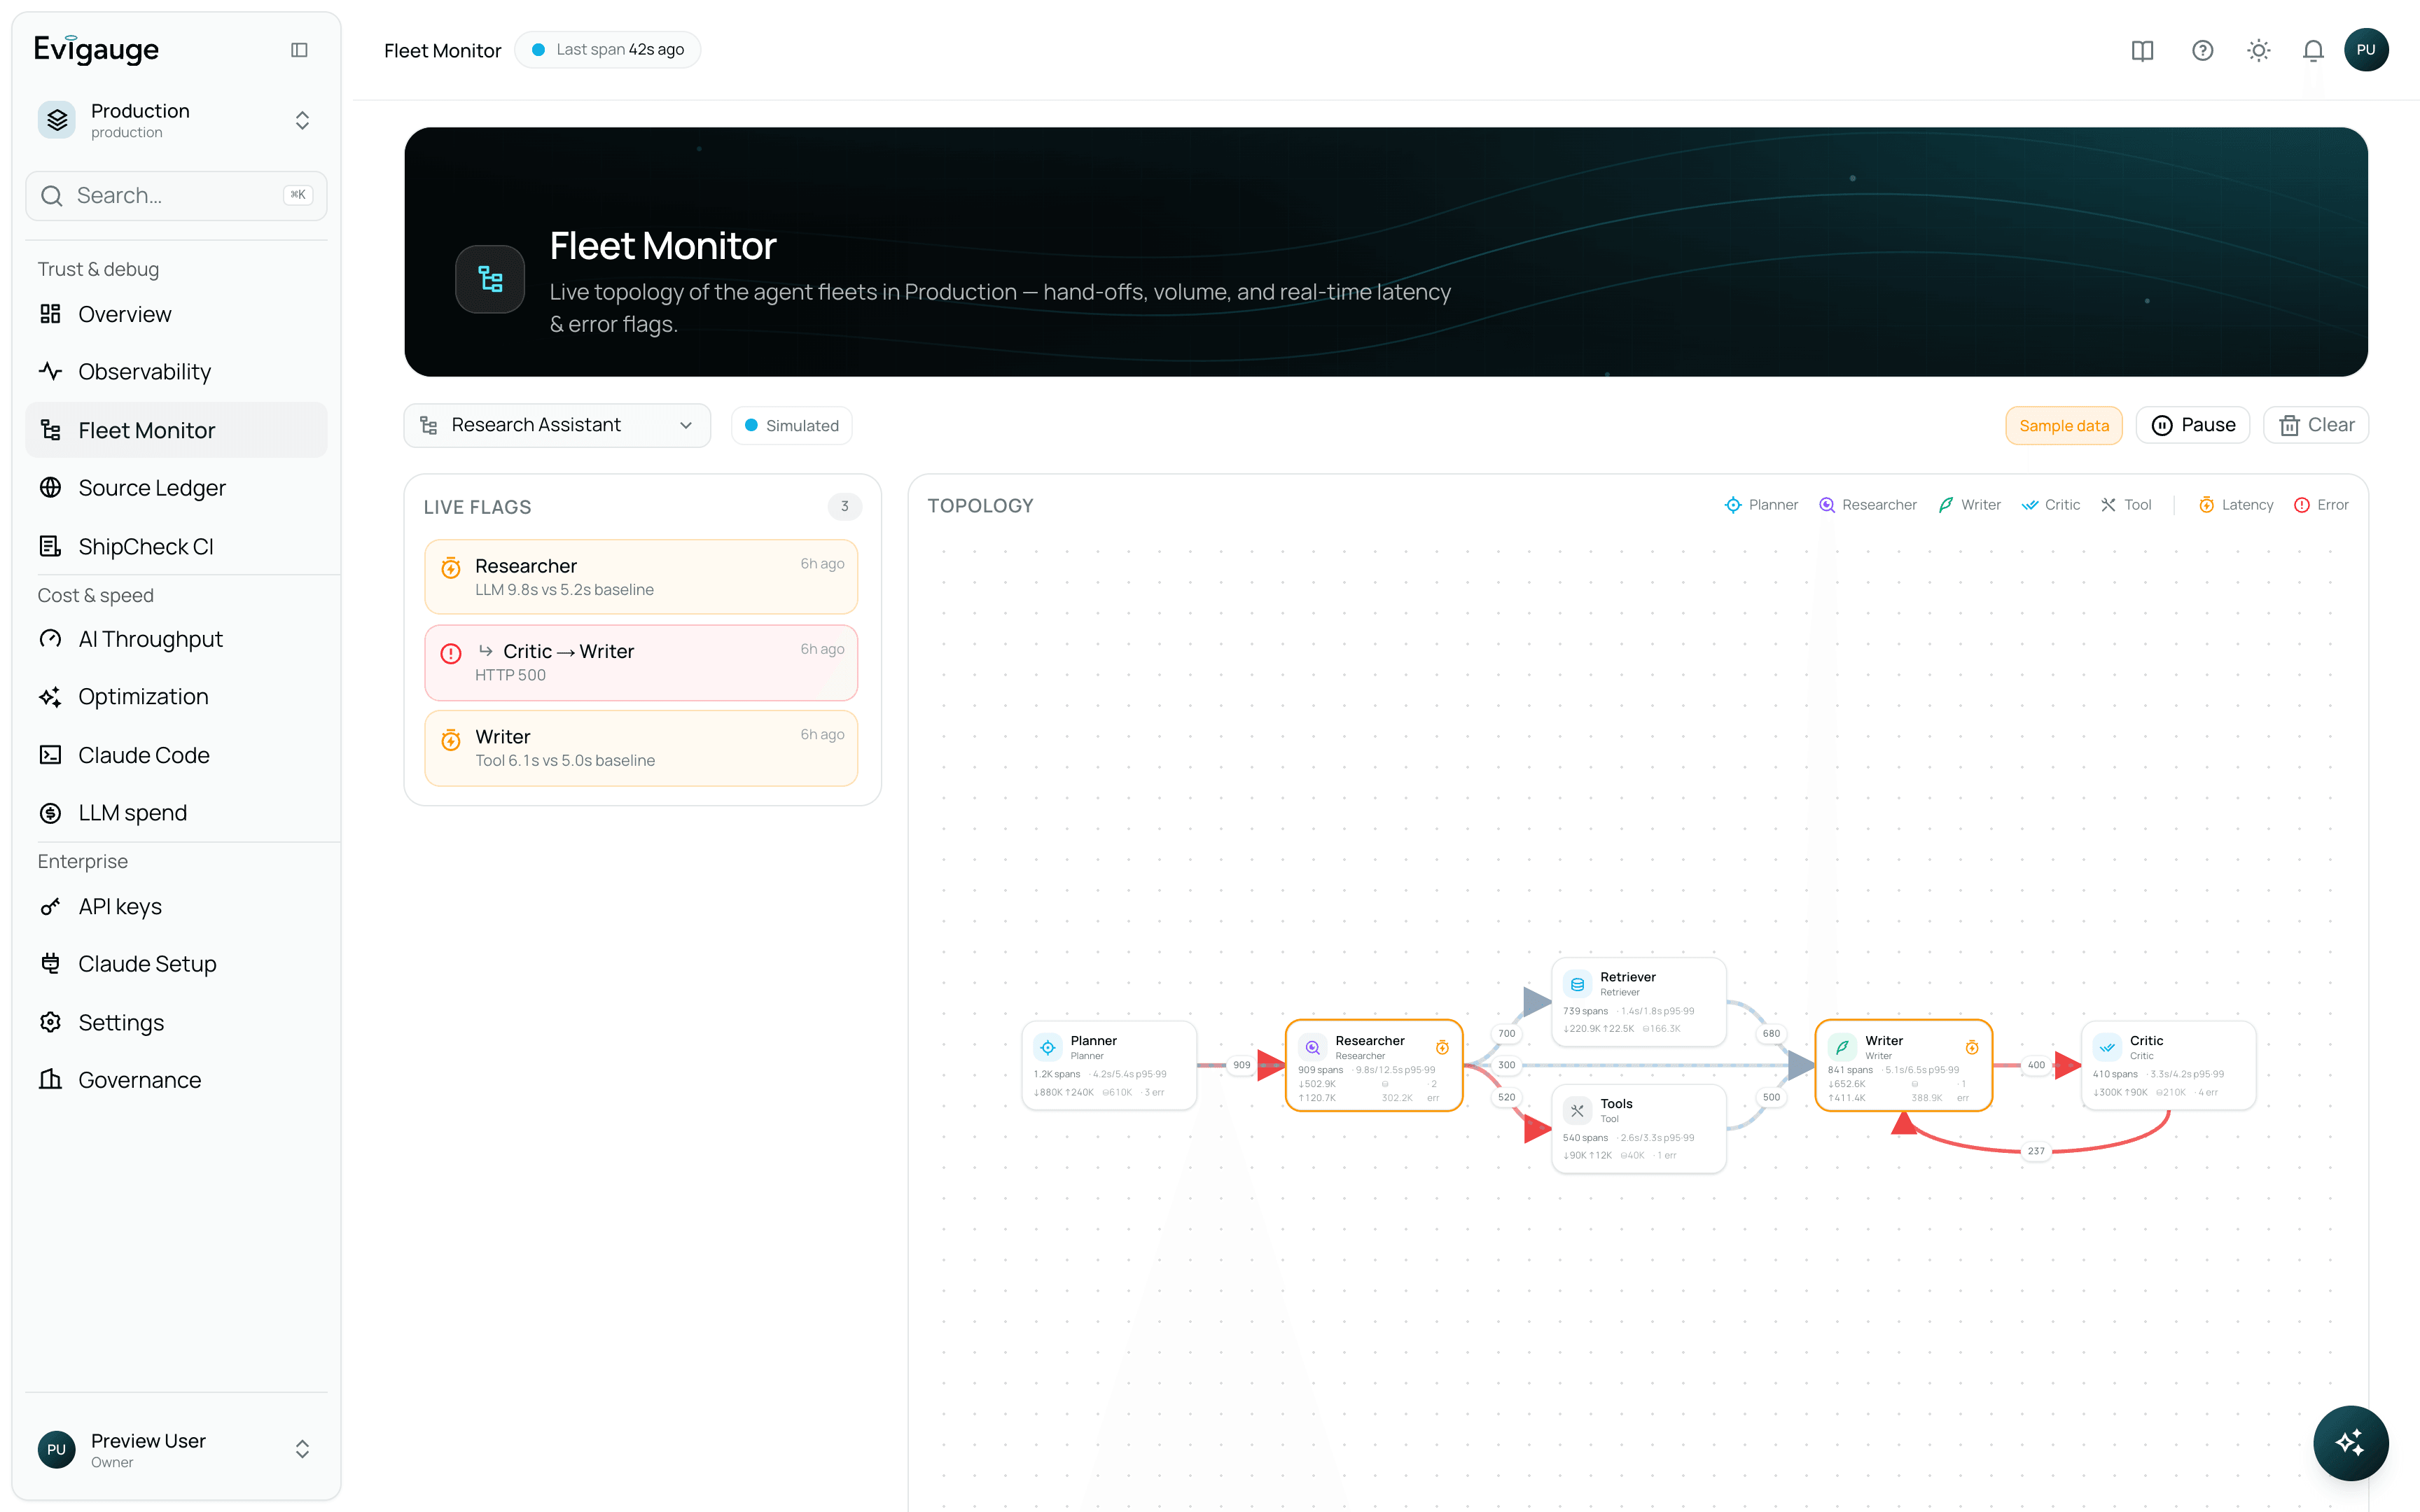Click the 909 edge label Planner to Researcher
The image size is (2420, 1512).
tap(1241, 1065)
